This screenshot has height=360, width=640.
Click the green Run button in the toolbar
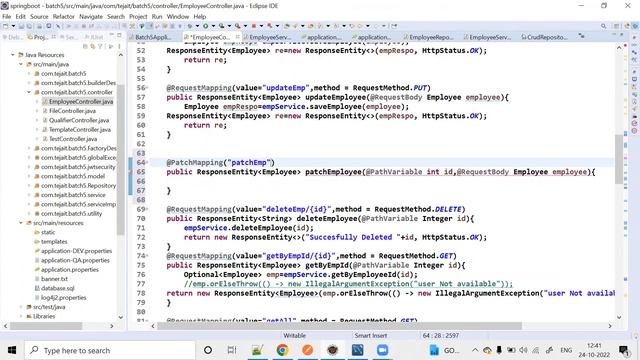(205, 26)
